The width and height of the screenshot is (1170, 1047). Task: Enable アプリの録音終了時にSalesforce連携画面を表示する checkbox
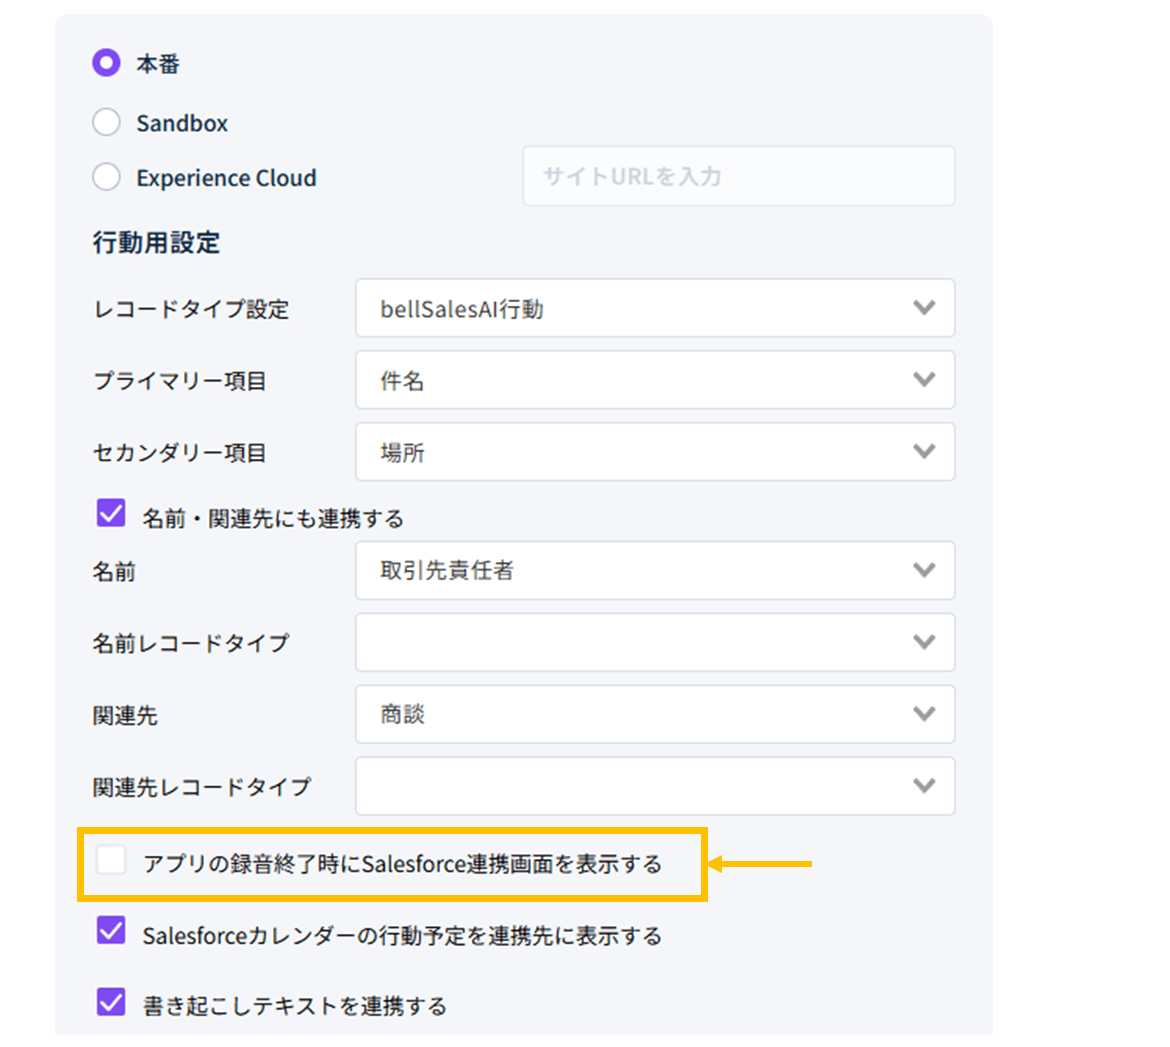point(111,861)
